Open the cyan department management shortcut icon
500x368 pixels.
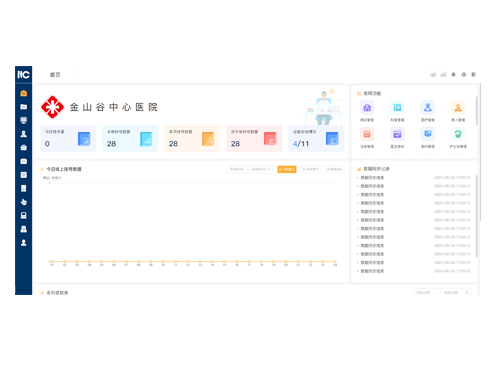point(397,108)
